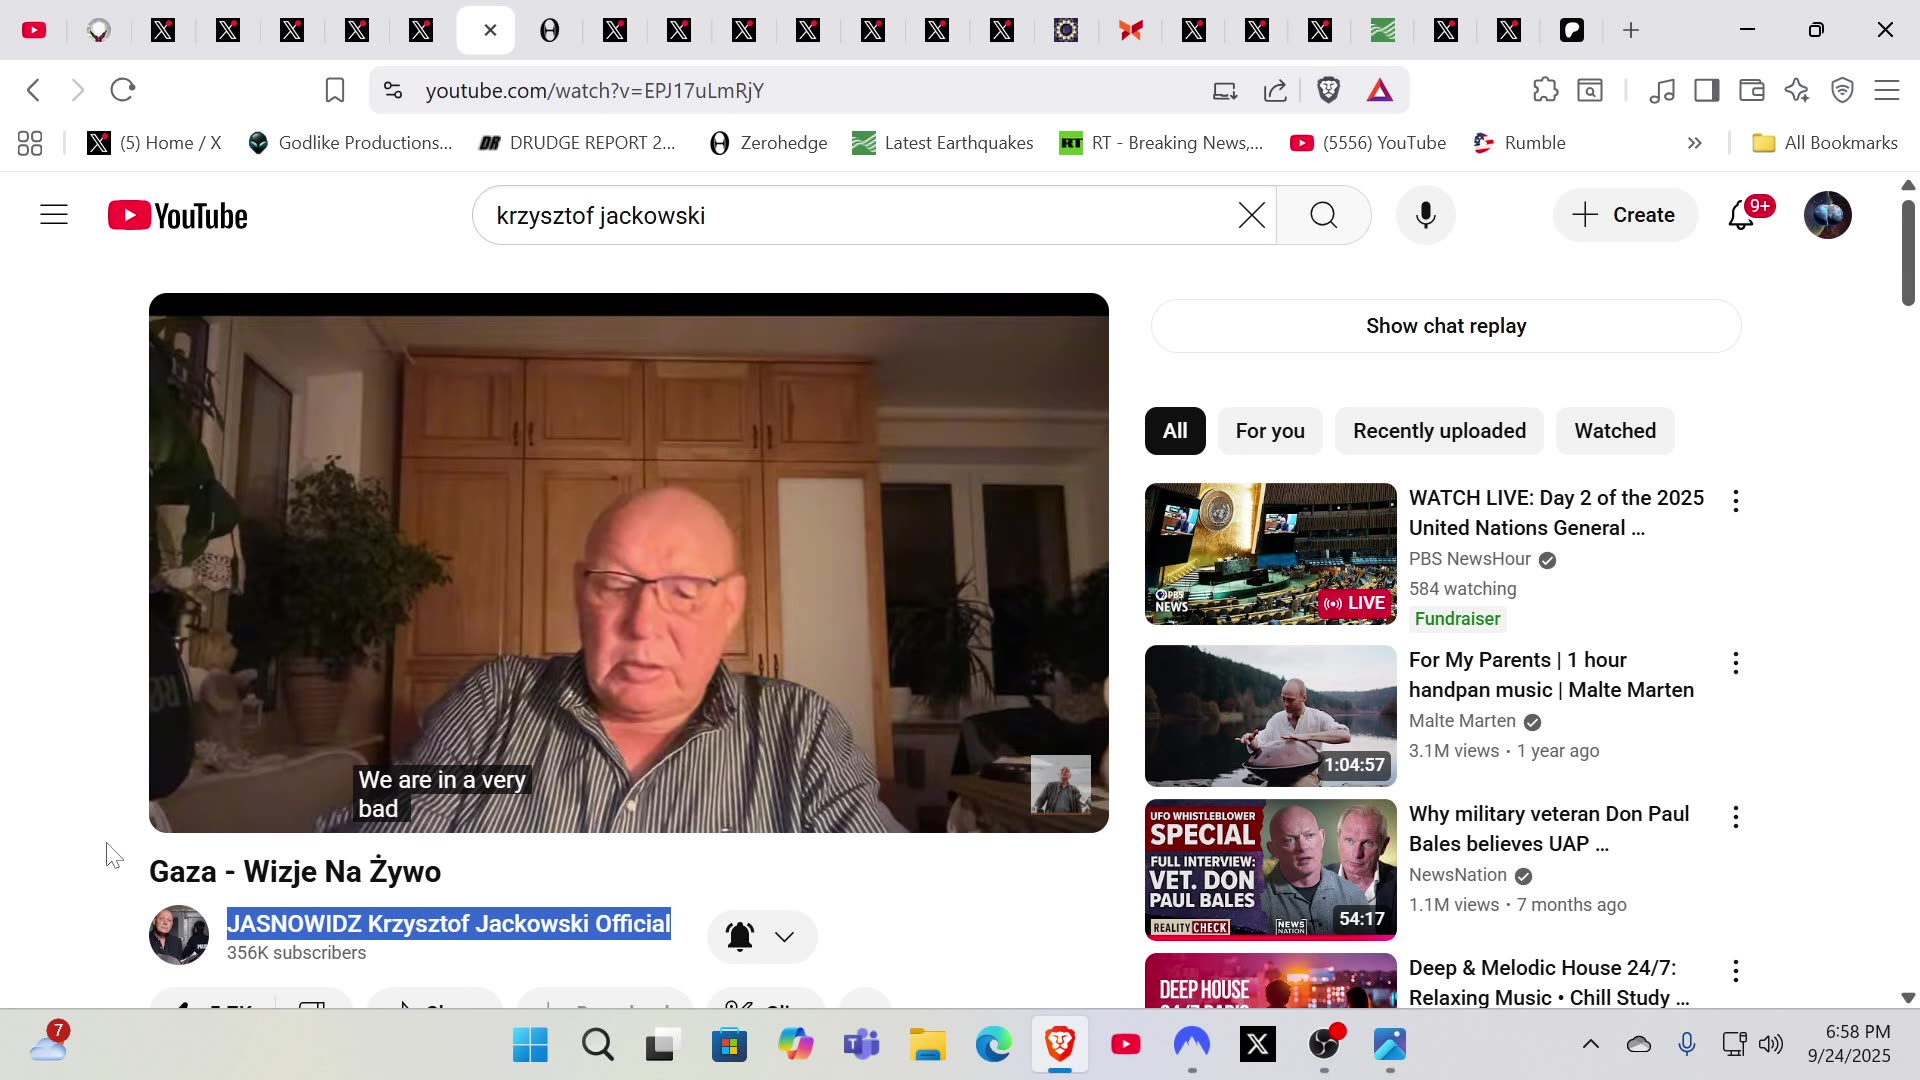The image size is (1920, 1080).
Task: Toggle the browser sidebar panel
Action: pos(1706,91)
